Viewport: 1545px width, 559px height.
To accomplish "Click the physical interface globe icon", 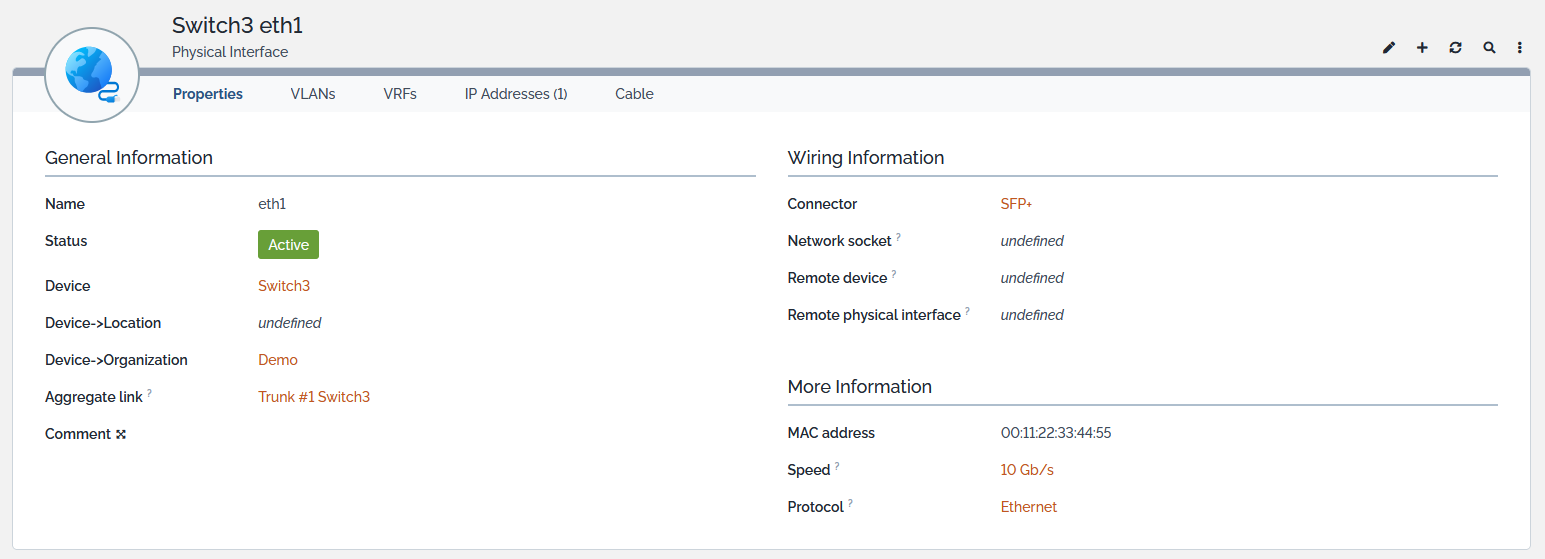I will pos(92,75).
